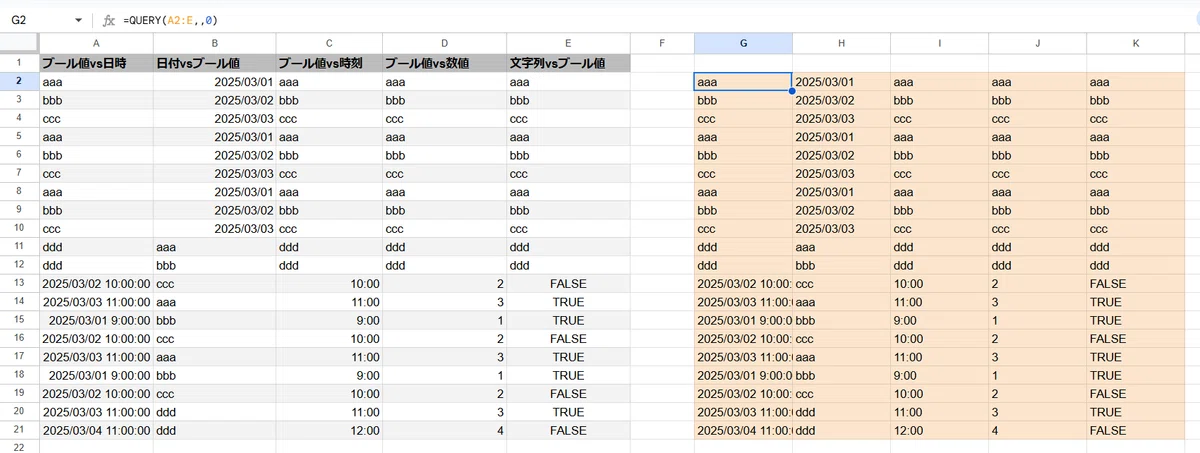Viewport: 1200px width, 453px height.
Task: Select column D header
Action: pyautogui.click(x=444, y=43)
